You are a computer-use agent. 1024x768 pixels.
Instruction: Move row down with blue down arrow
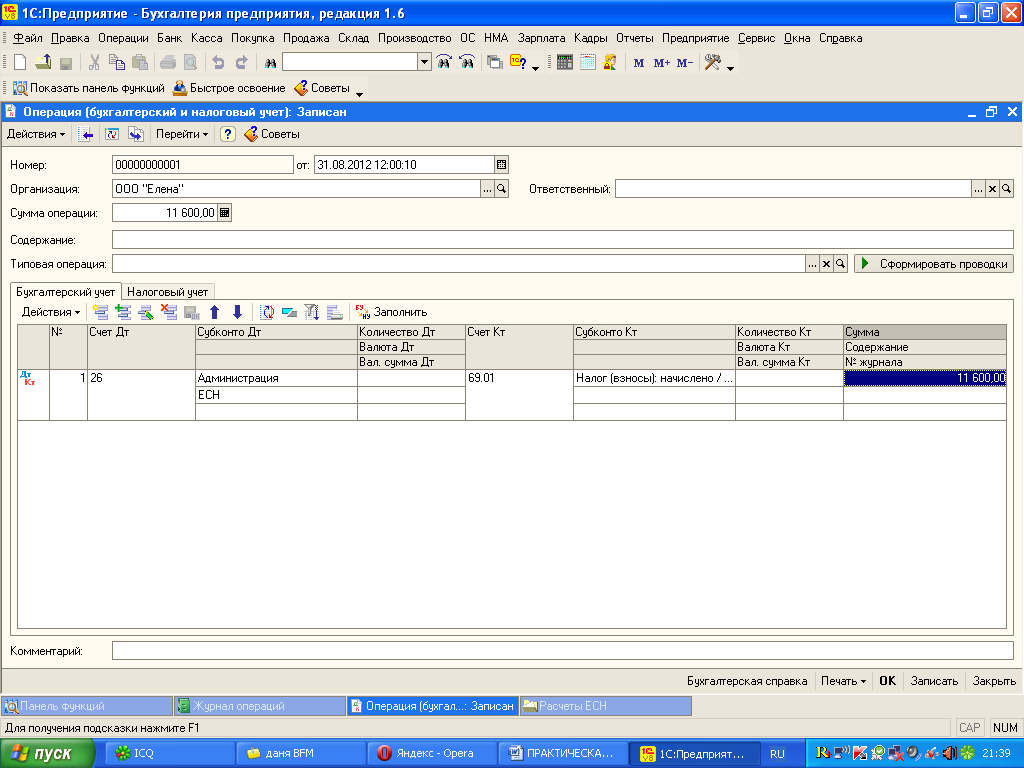point(238,312)
